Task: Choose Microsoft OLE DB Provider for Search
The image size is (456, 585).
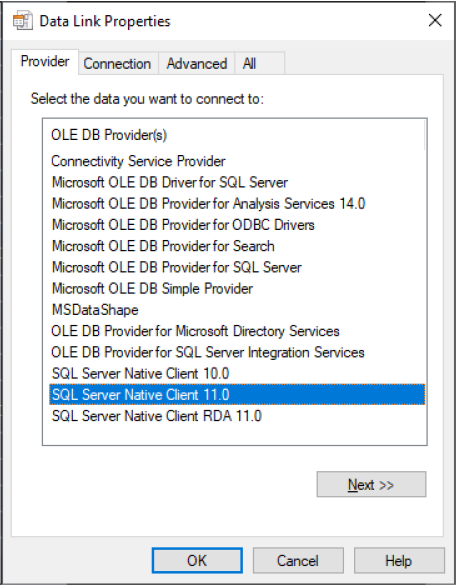Action: coord(237,246)
